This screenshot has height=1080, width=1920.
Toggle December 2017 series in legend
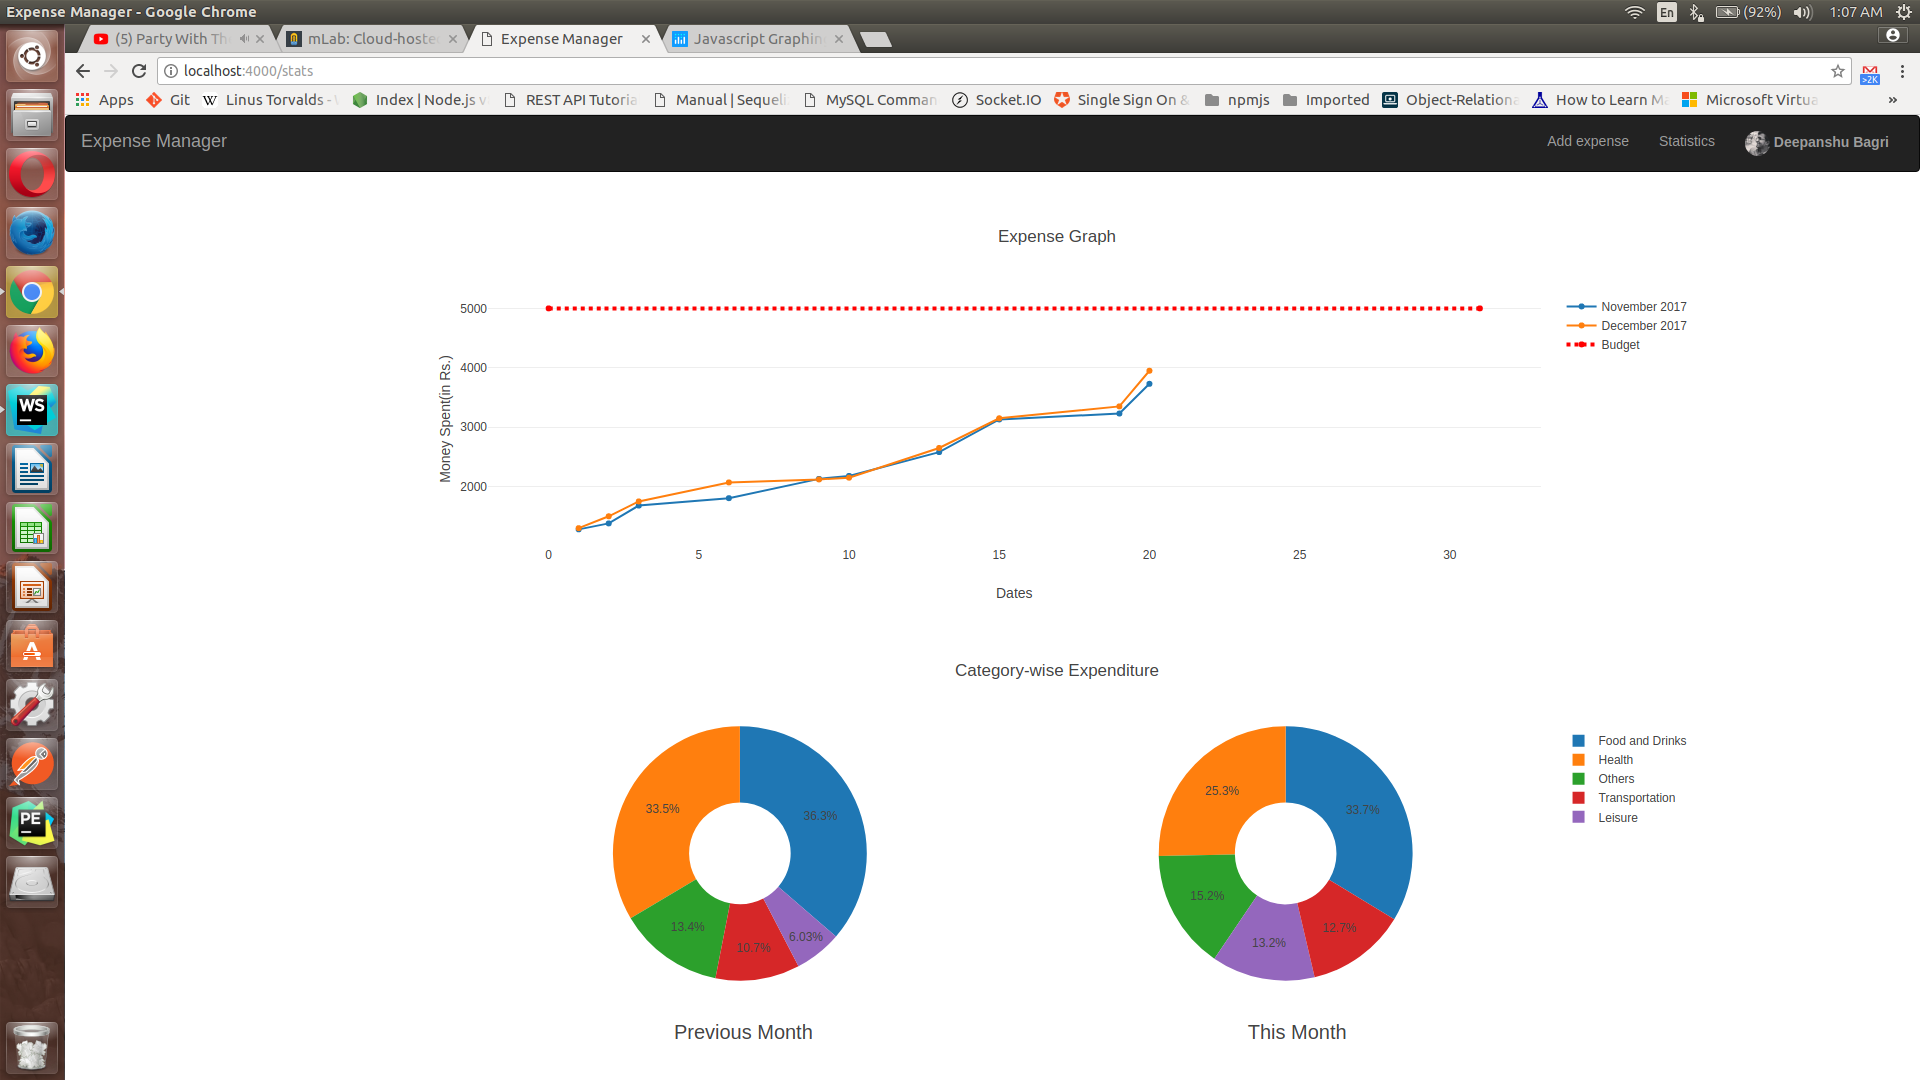pyautogui.click(x=1642, y=326)
